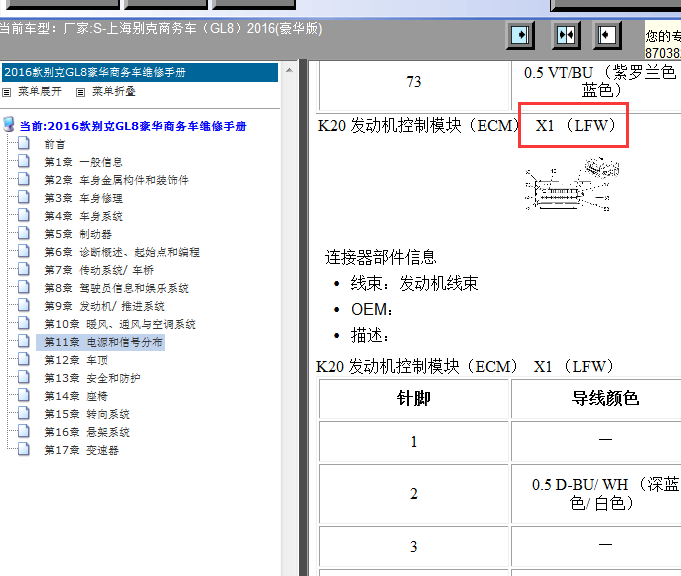The width and height of the screenshot is (681, 576).
Task: Open 第17章 变速器
Action: tap(82, 450)
